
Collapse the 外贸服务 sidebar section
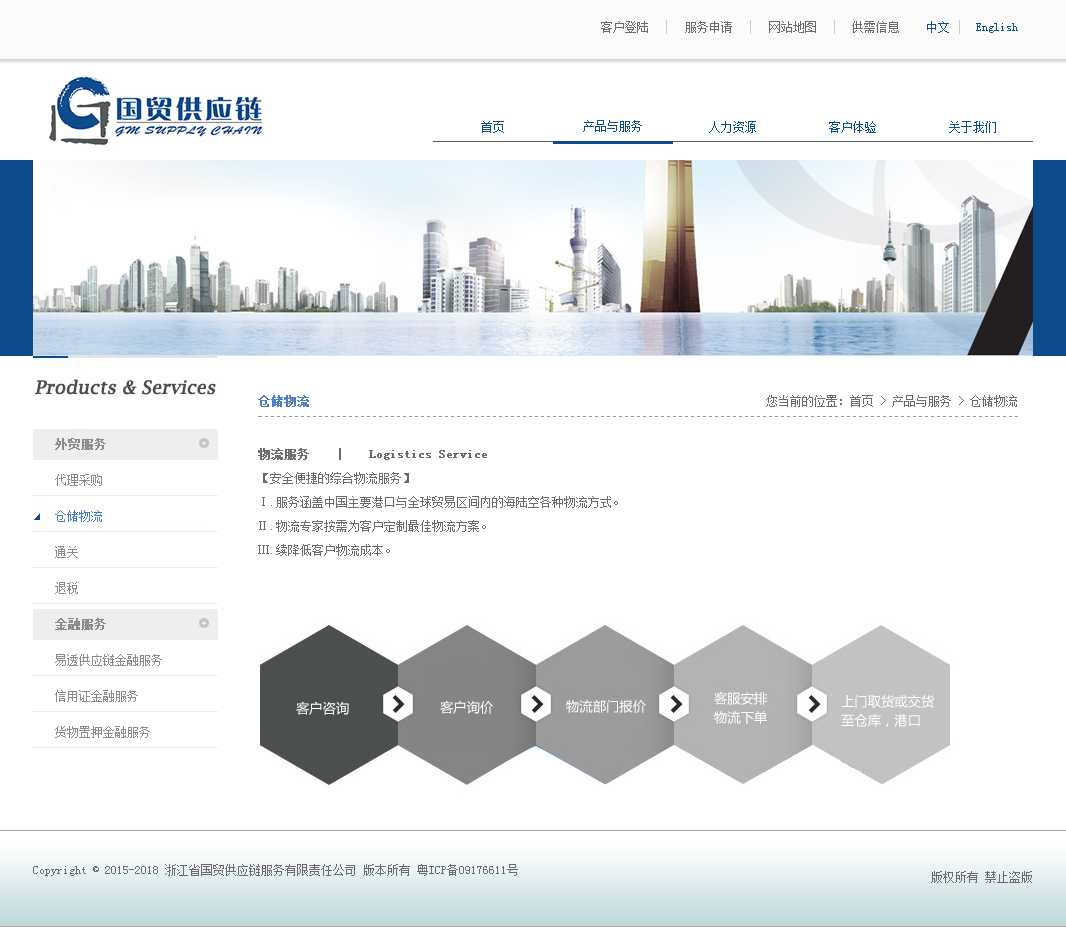(x=204, y=443)
